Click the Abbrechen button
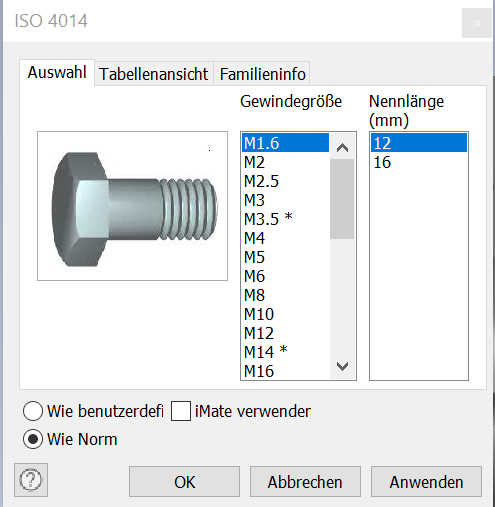 click(x=305, y=482)
